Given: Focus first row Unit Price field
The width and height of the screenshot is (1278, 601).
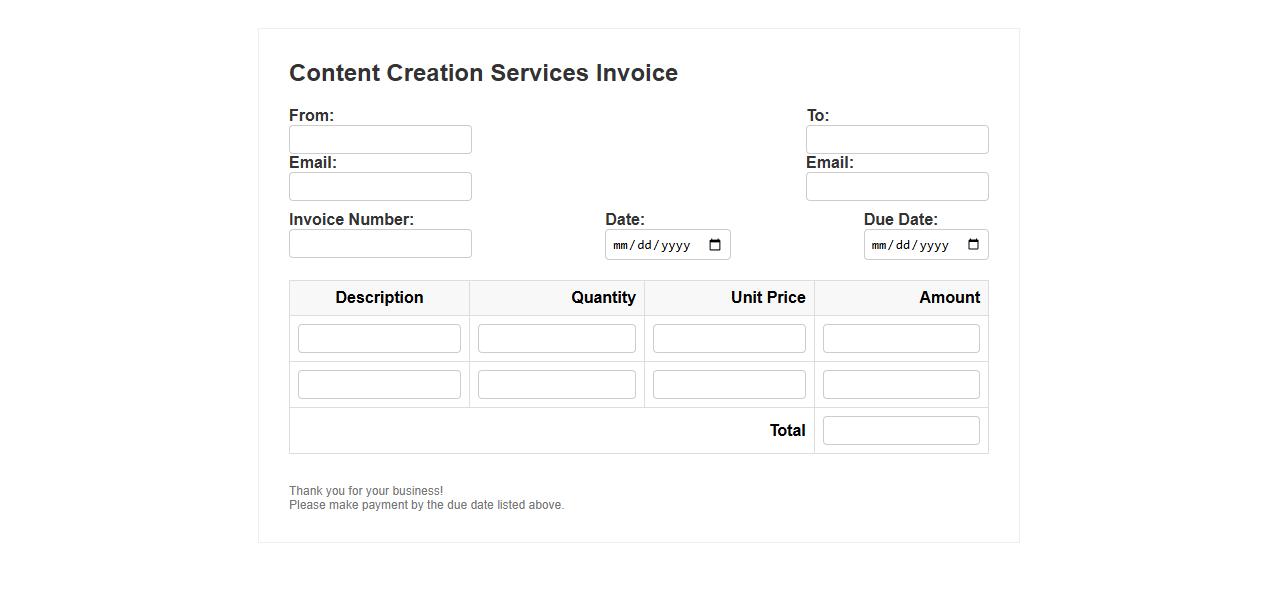Looking at the screenshot, I should pyautogui.click(x=729, y=339).
